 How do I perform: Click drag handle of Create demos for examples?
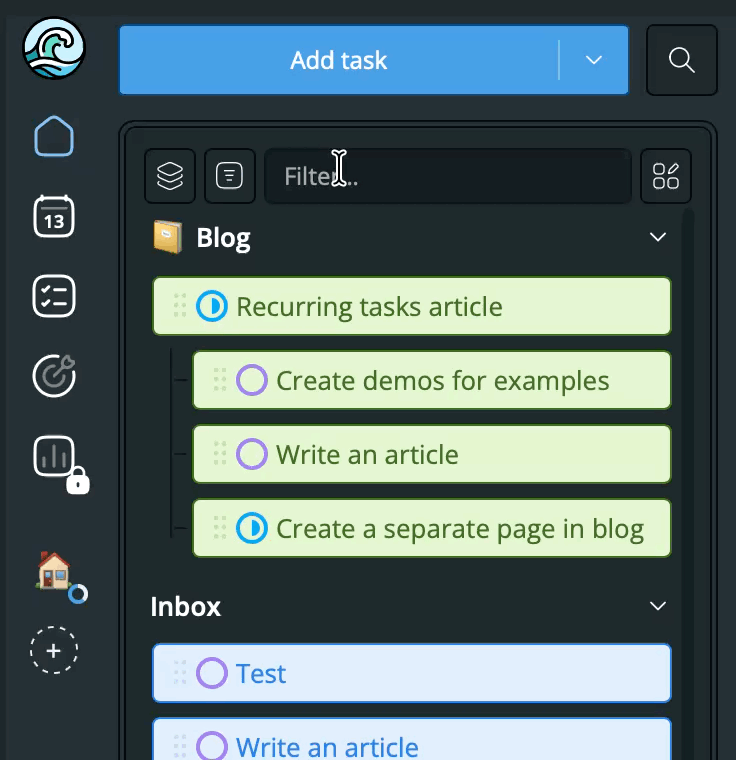(220, 380)
